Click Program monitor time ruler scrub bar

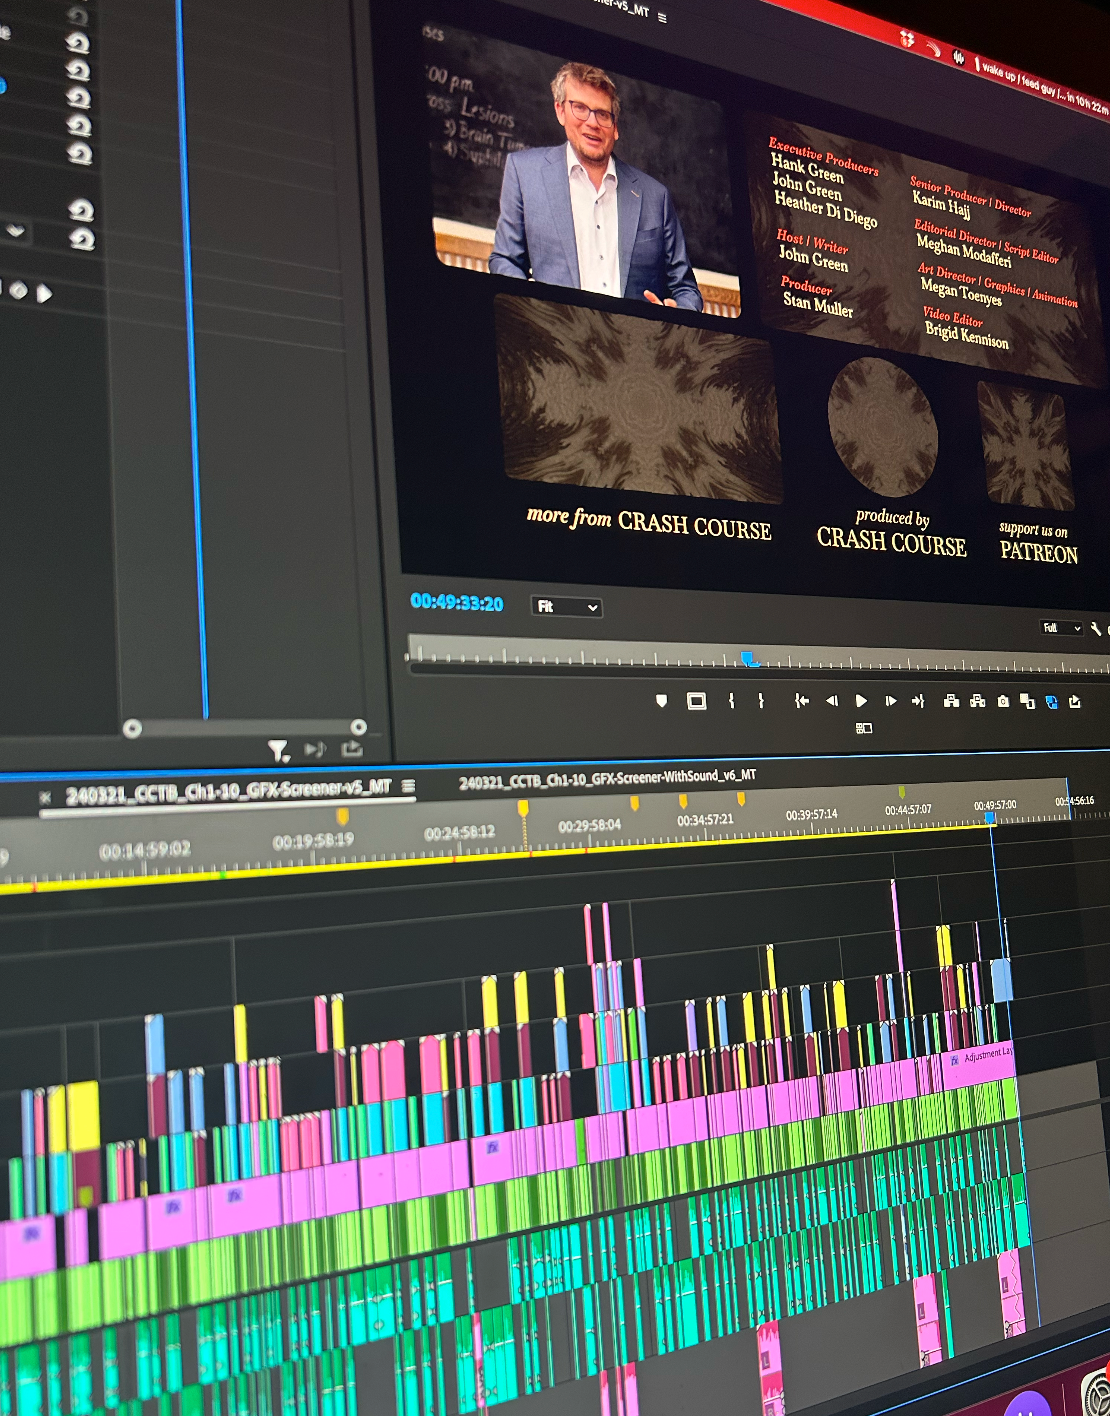(757, 657)
